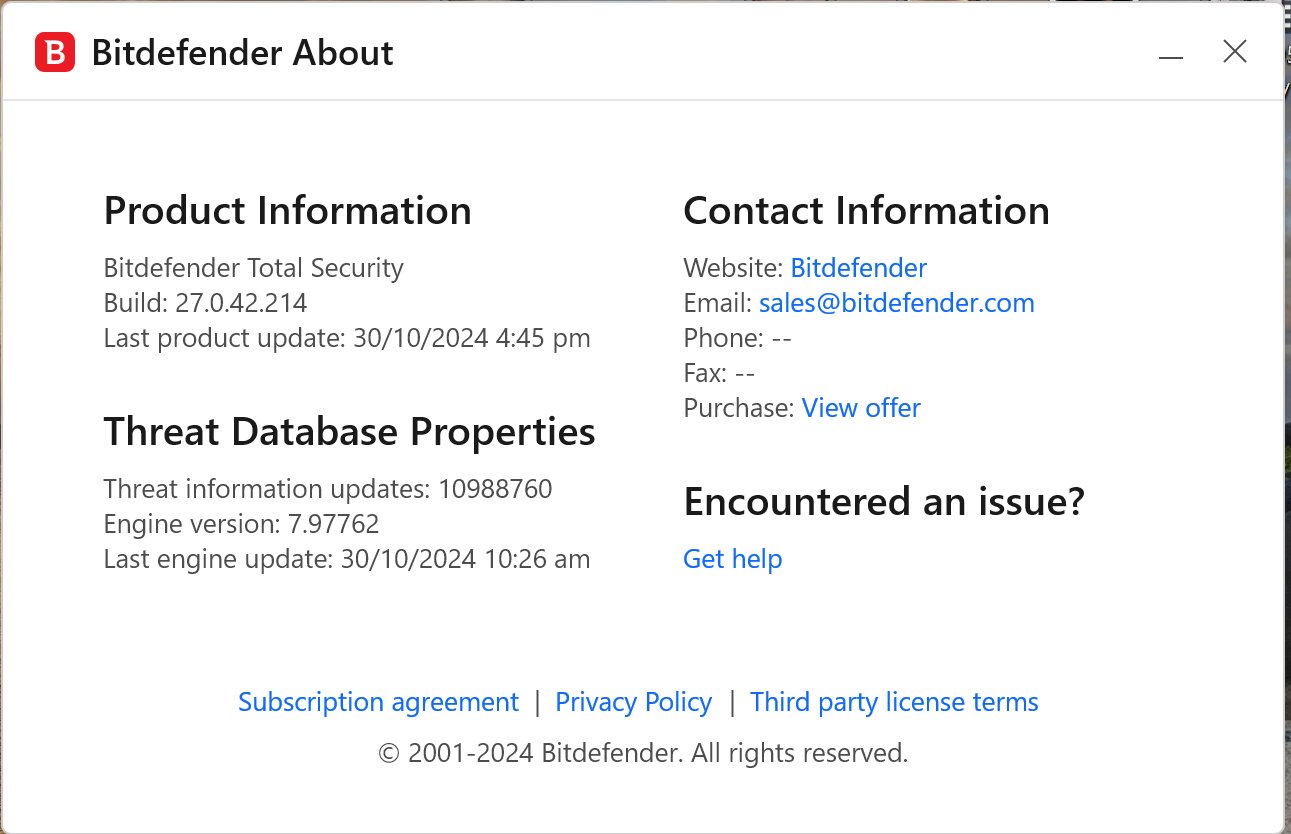
Task: Click the Last product update line
Action: tap(347, 338)
